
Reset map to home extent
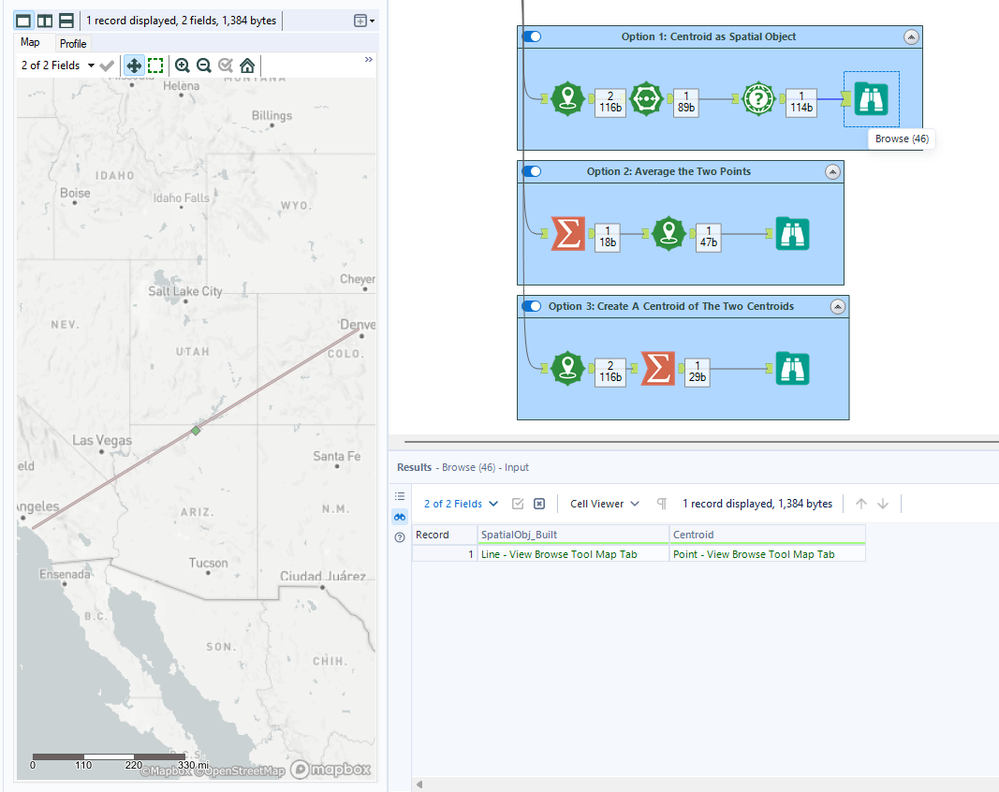tap(247, 65)
